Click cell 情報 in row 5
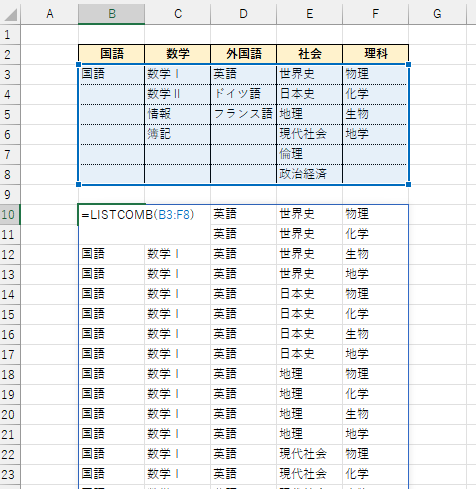 tap(178, 114)
